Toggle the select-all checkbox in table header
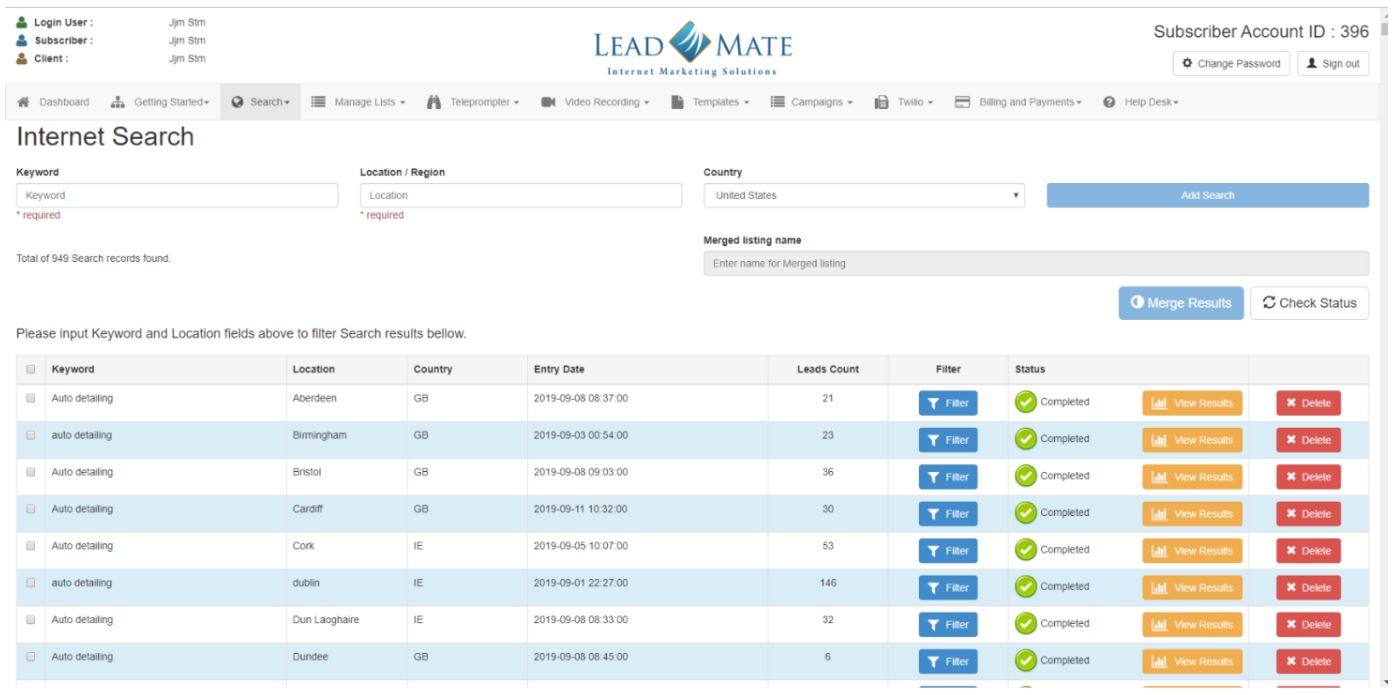Viewport: 1398px width, 695px height. [31, 370]
